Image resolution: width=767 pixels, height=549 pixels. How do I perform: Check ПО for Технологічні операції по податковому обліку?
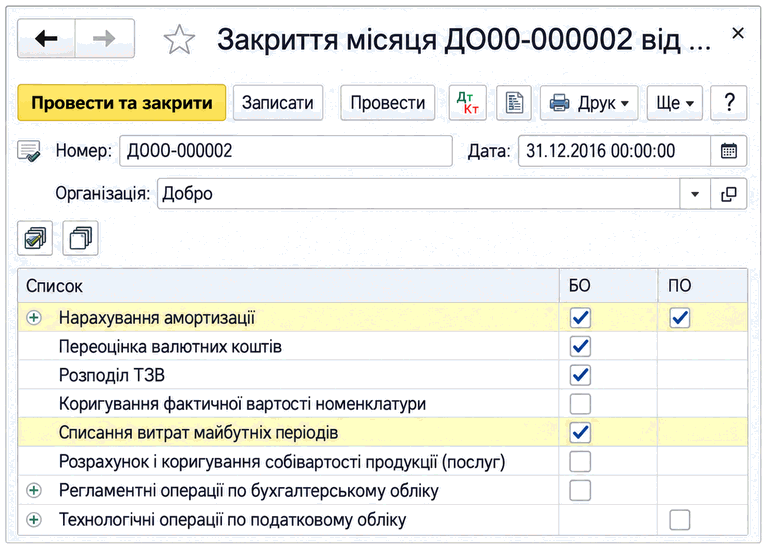click(679, 519)
